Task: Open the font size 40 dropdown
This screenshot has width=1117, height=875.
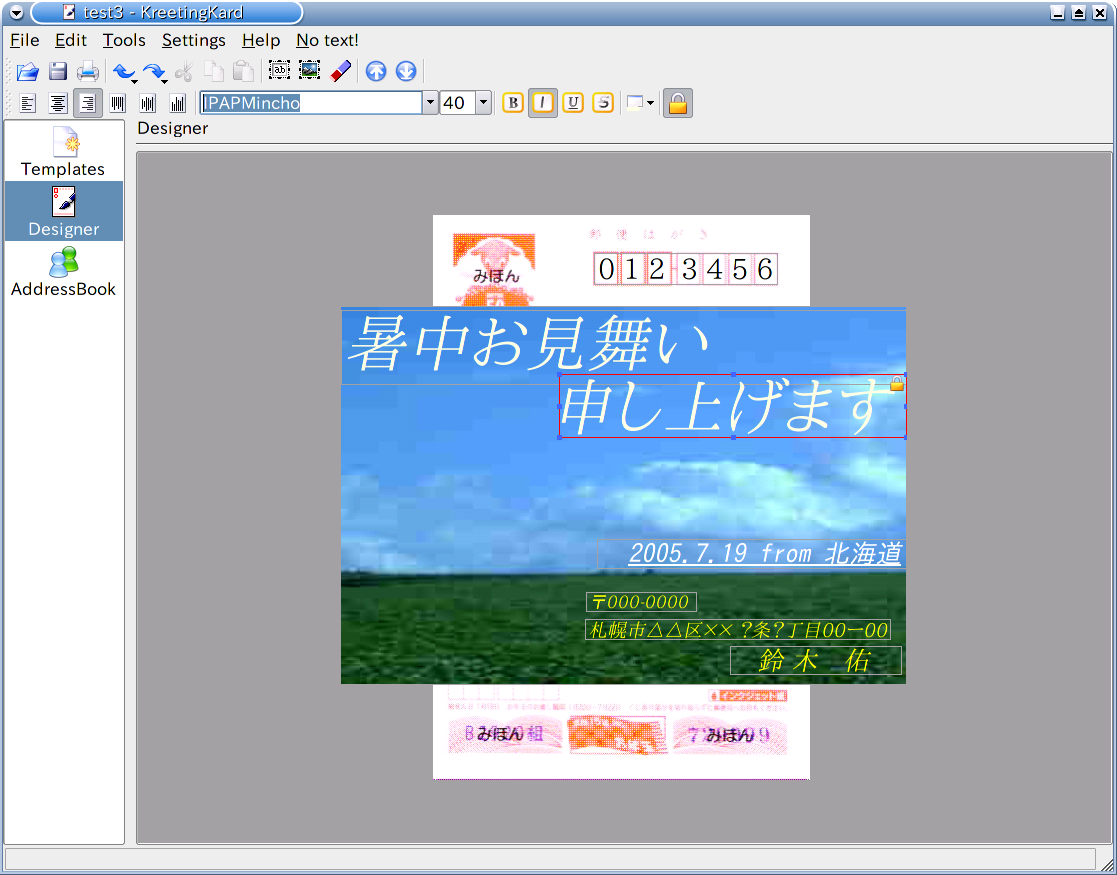Action: [x=483, y=103]
